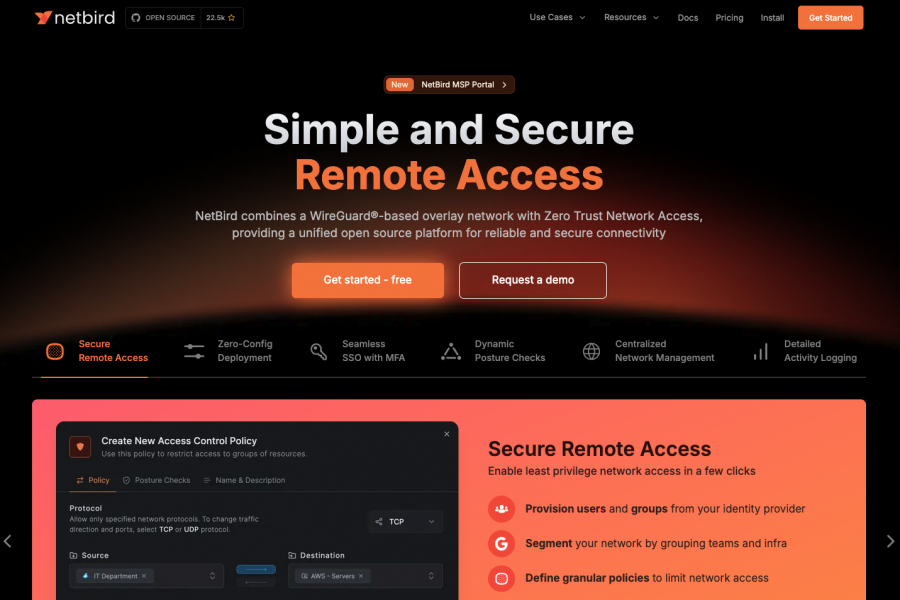Go to the next carousel slide arrow
The width and height of the screenshot is (900, 600).
(x=890, y=541)
